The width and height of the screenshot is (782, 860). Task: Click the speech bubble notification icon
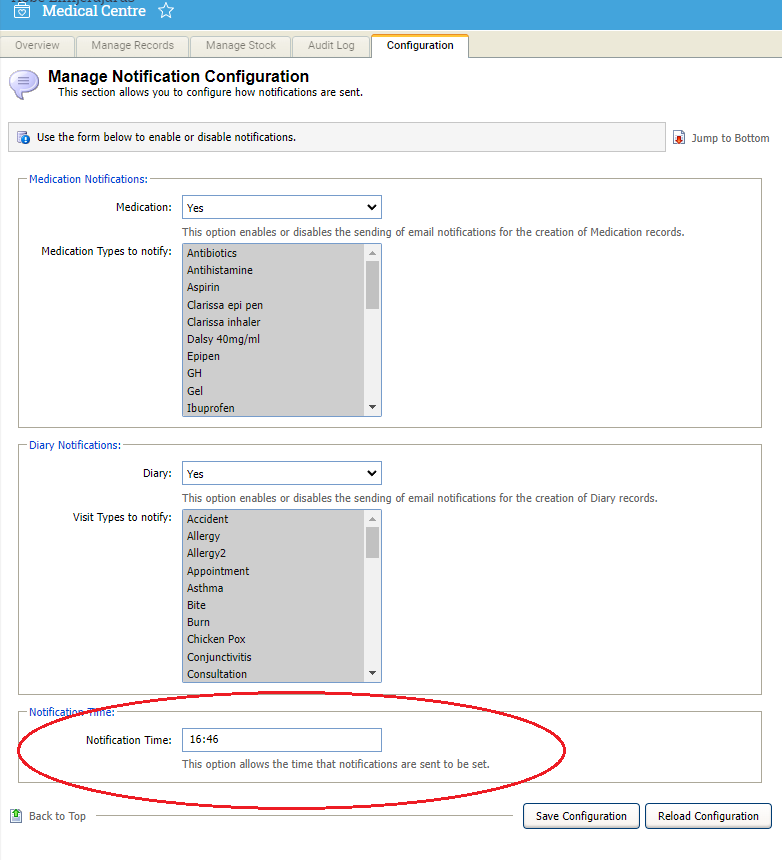(x=24, y=84)
